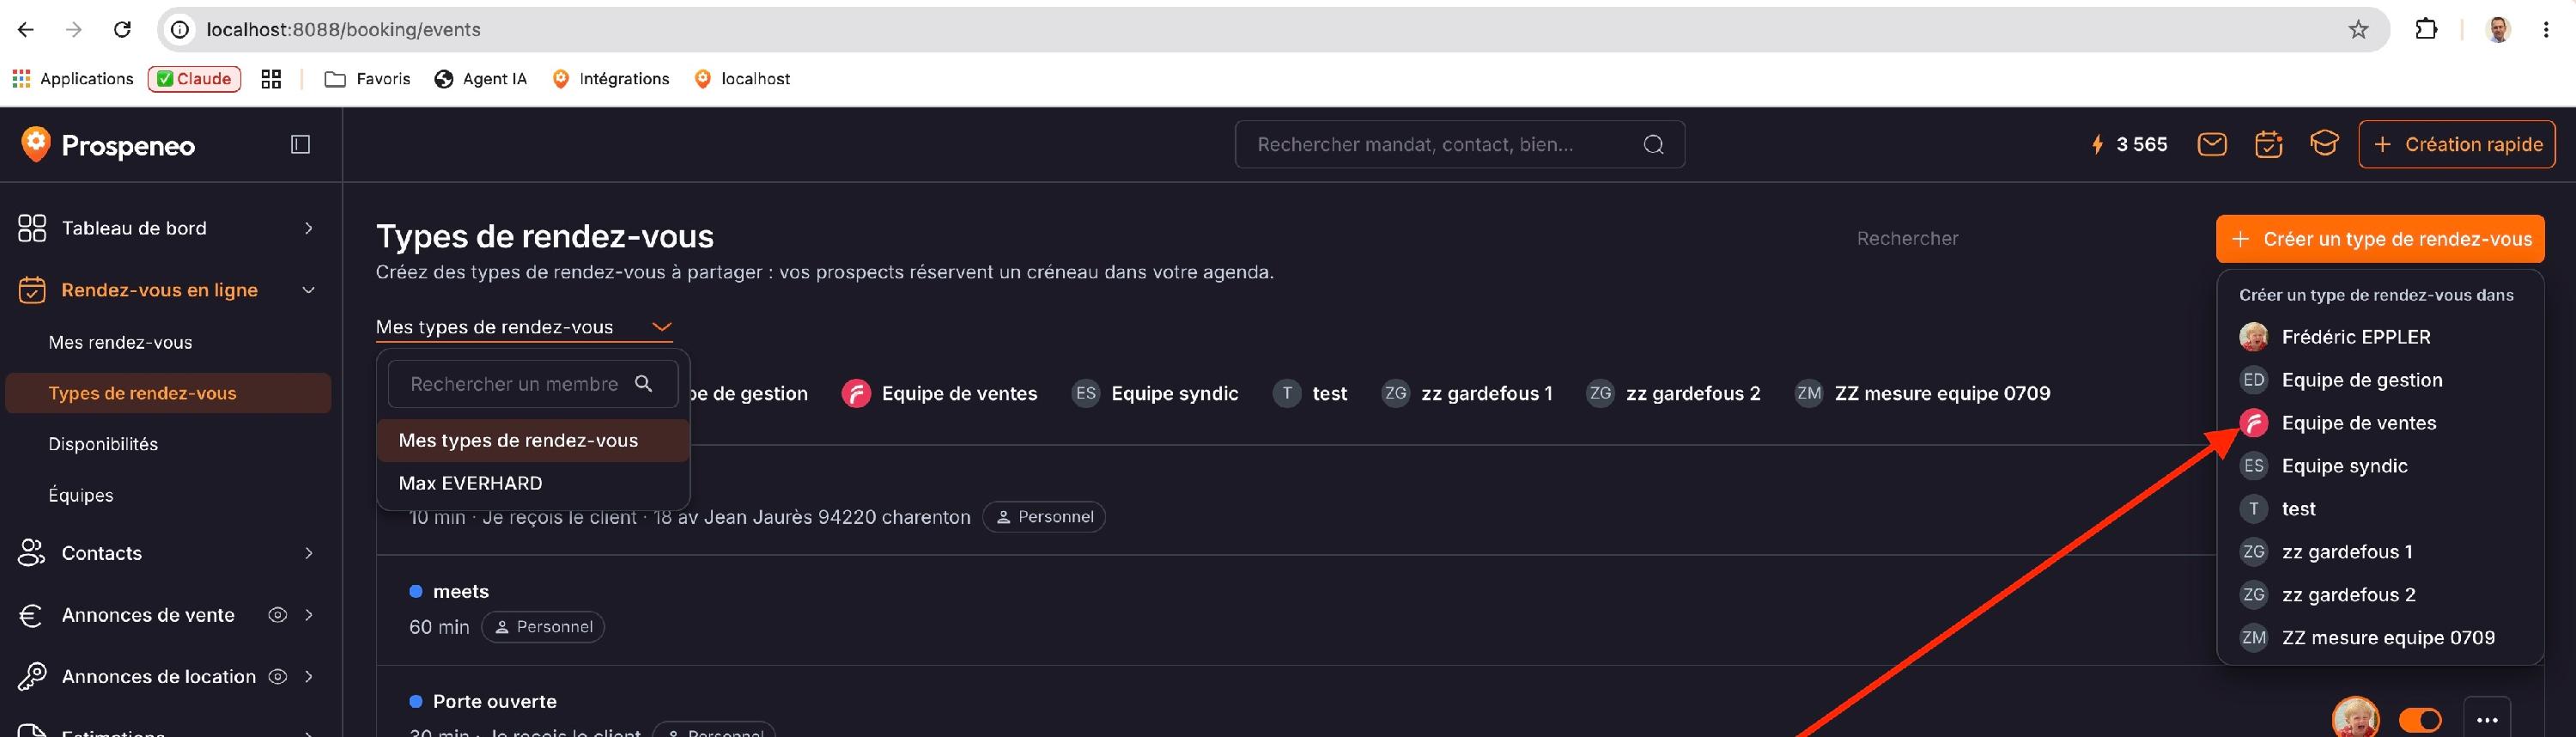The height and width of the screenshot is (737, 2576).
Task: Click the lightning credits 3 565 indicator
Action: pyautogui.click(x=2130, y=145)
